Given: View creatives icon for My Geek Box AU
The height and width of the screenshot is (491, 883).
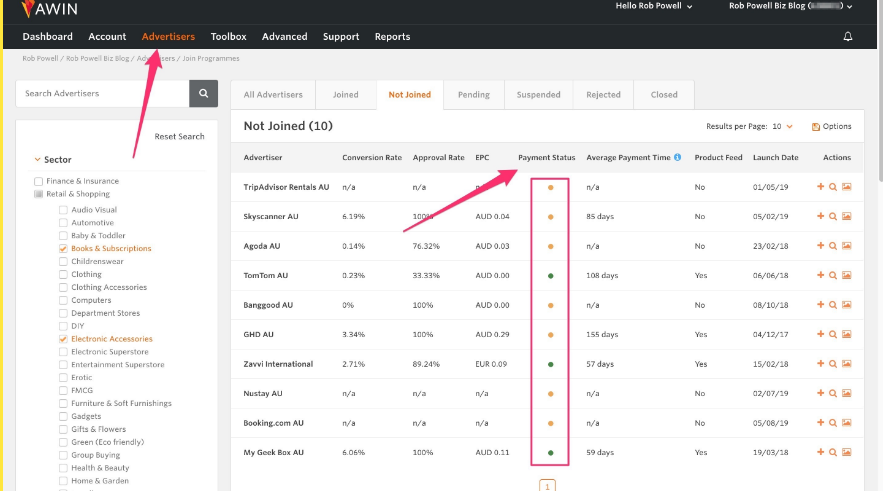Looking at the screenshot, I should 846,452.
